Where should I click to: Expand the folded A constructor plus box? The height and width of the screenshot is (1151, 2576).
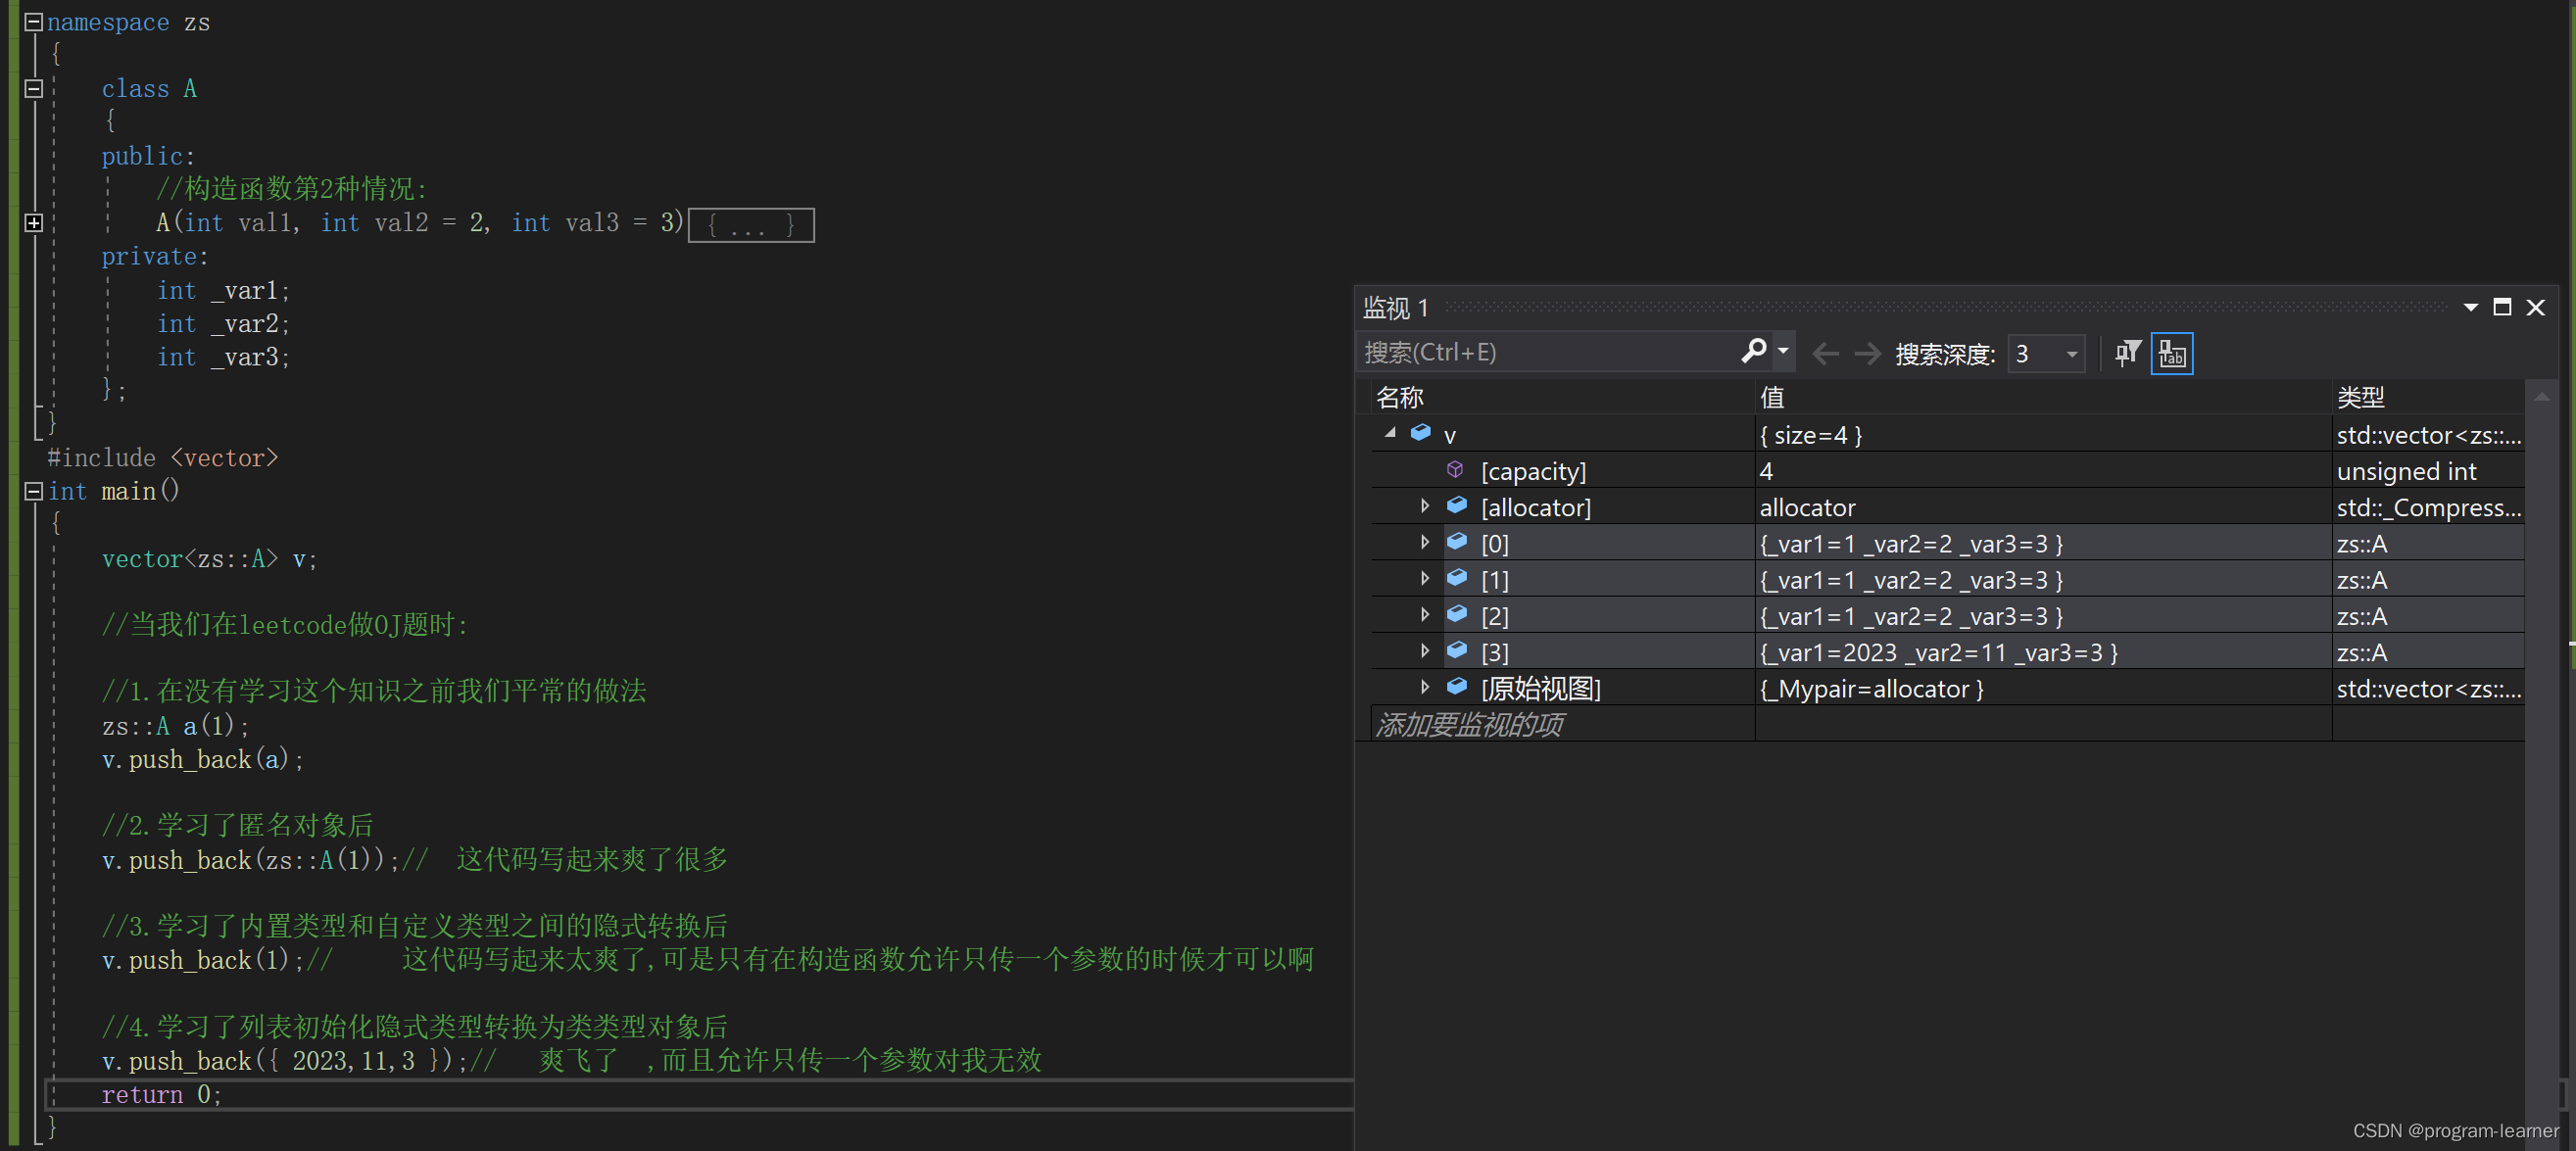[x=33, y=222]
